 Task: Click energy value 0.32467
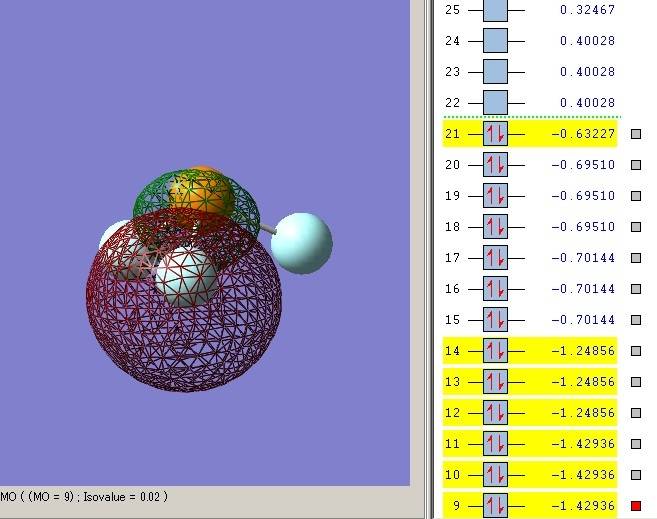tap(587, 10)
